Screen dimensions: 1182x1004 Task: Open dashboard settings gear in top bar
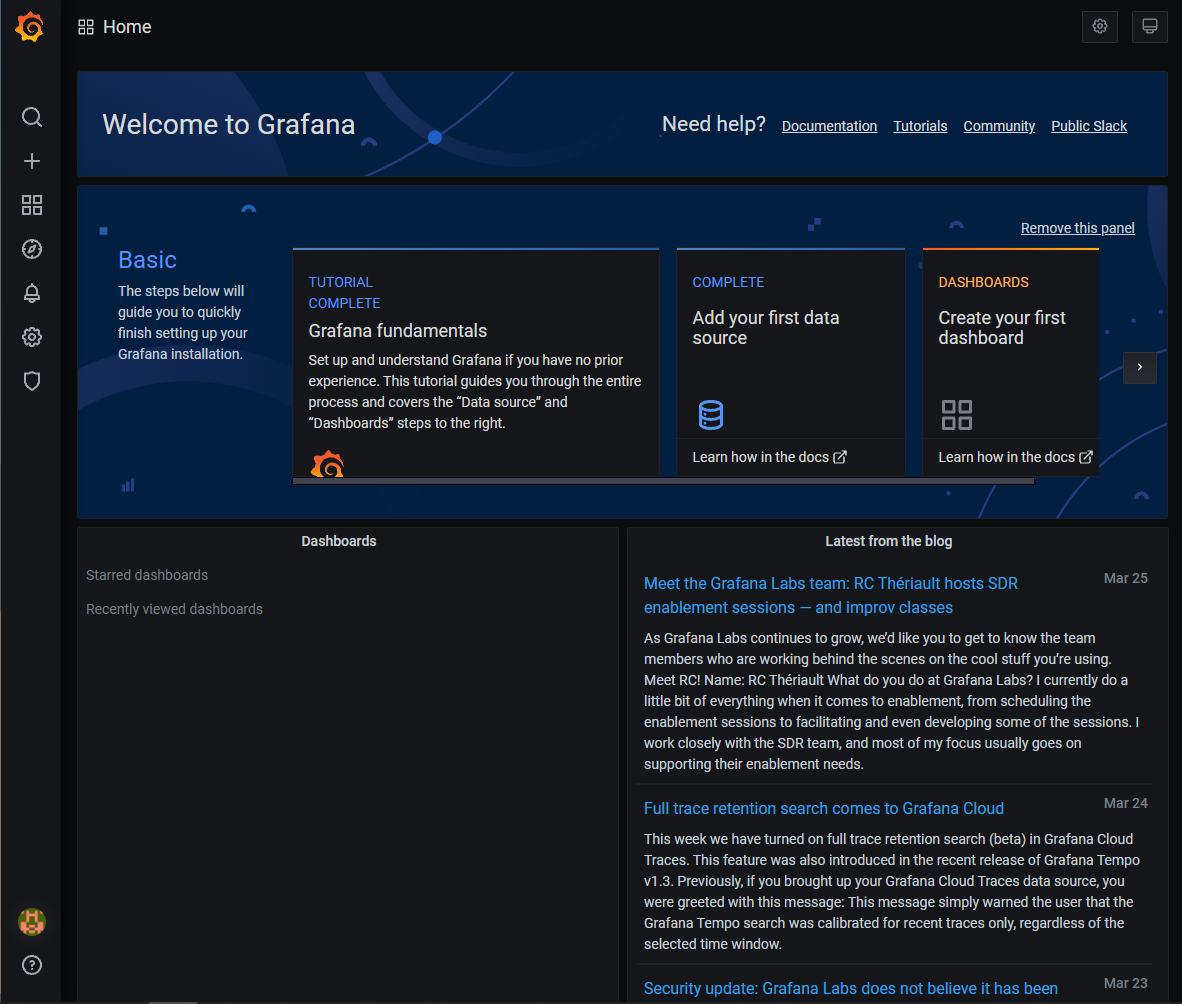1100,26
